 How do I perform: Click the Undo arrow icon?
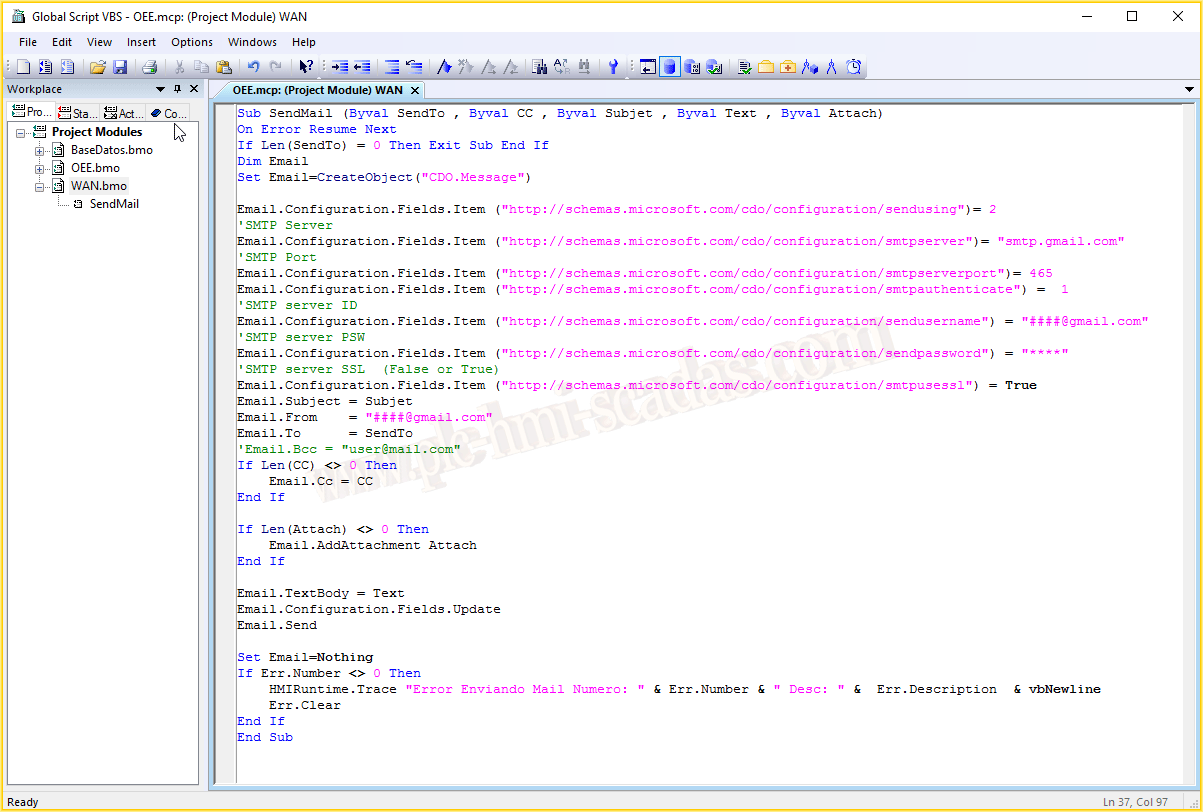click(253, 67)
